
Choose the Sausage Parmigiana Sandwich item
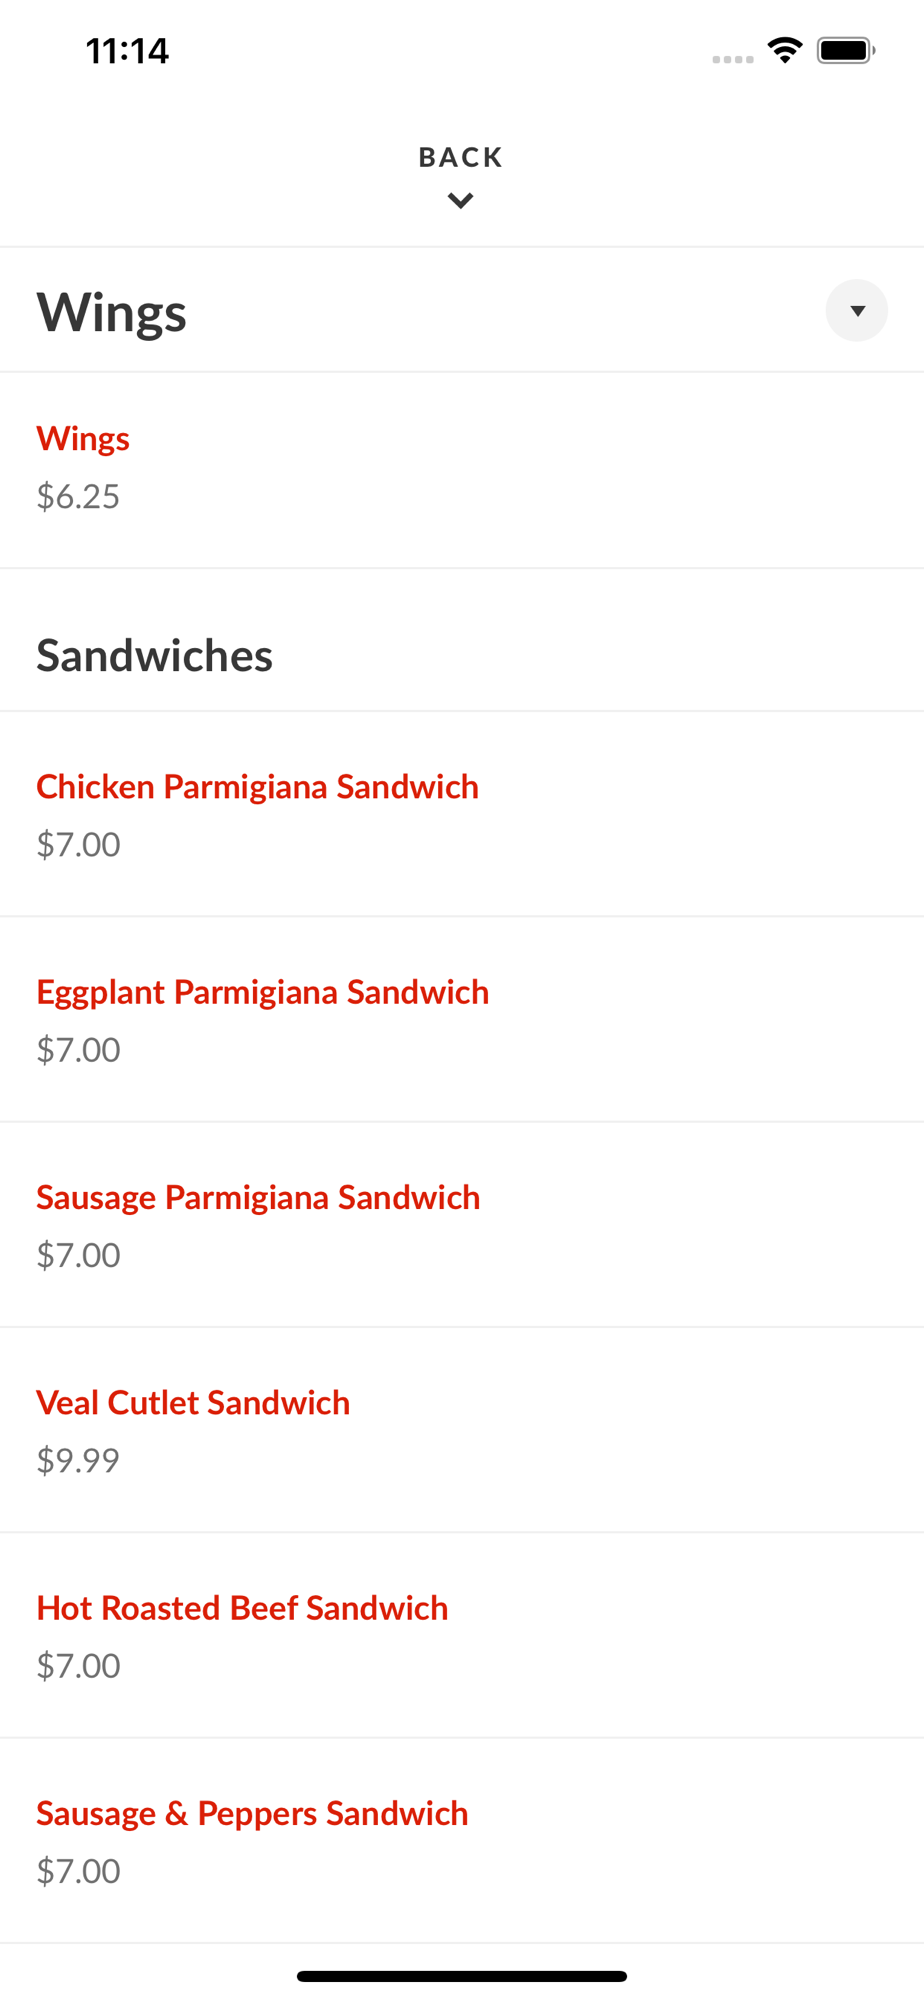pyautogui.click(x=258, y=1197)
